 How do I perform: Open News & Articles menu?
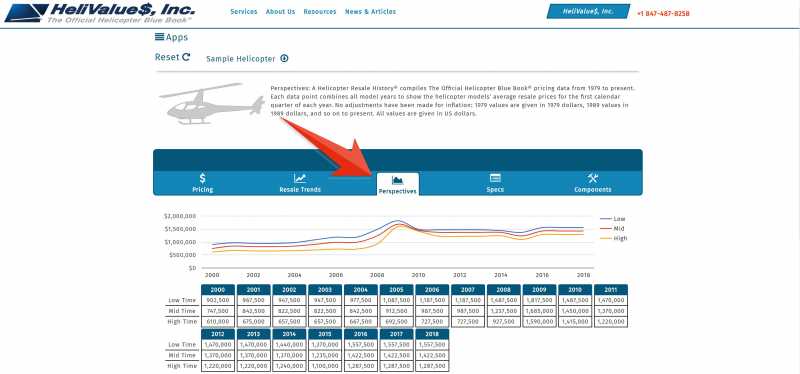(370, 12)
